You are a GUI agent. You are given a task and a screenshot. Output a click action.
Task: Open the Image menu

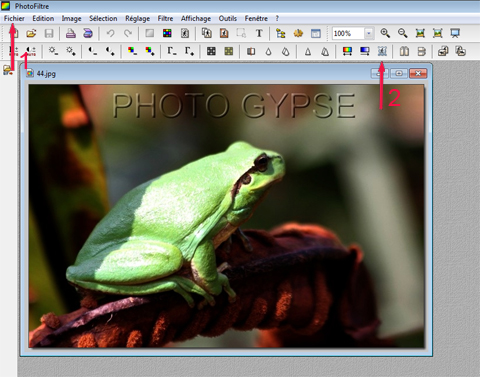coord(71,18)
